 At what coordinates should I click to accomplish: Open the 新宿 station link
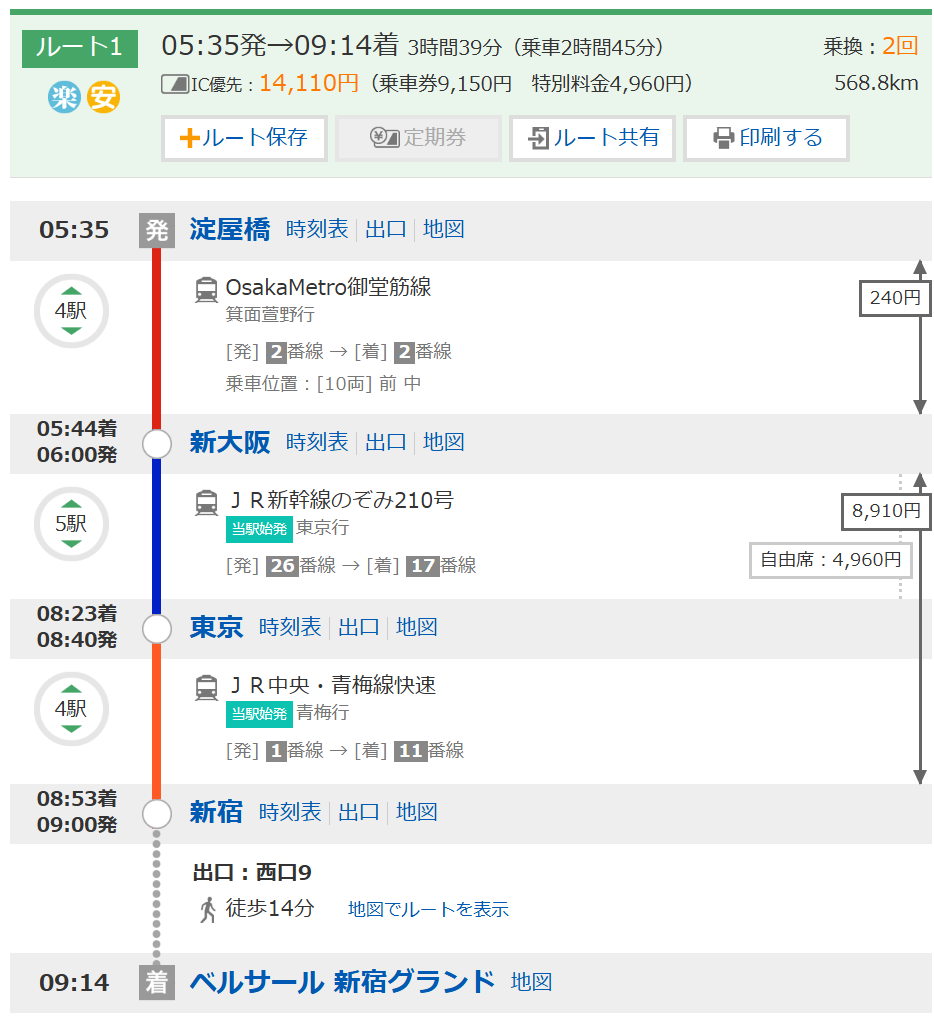click(216, 812)
